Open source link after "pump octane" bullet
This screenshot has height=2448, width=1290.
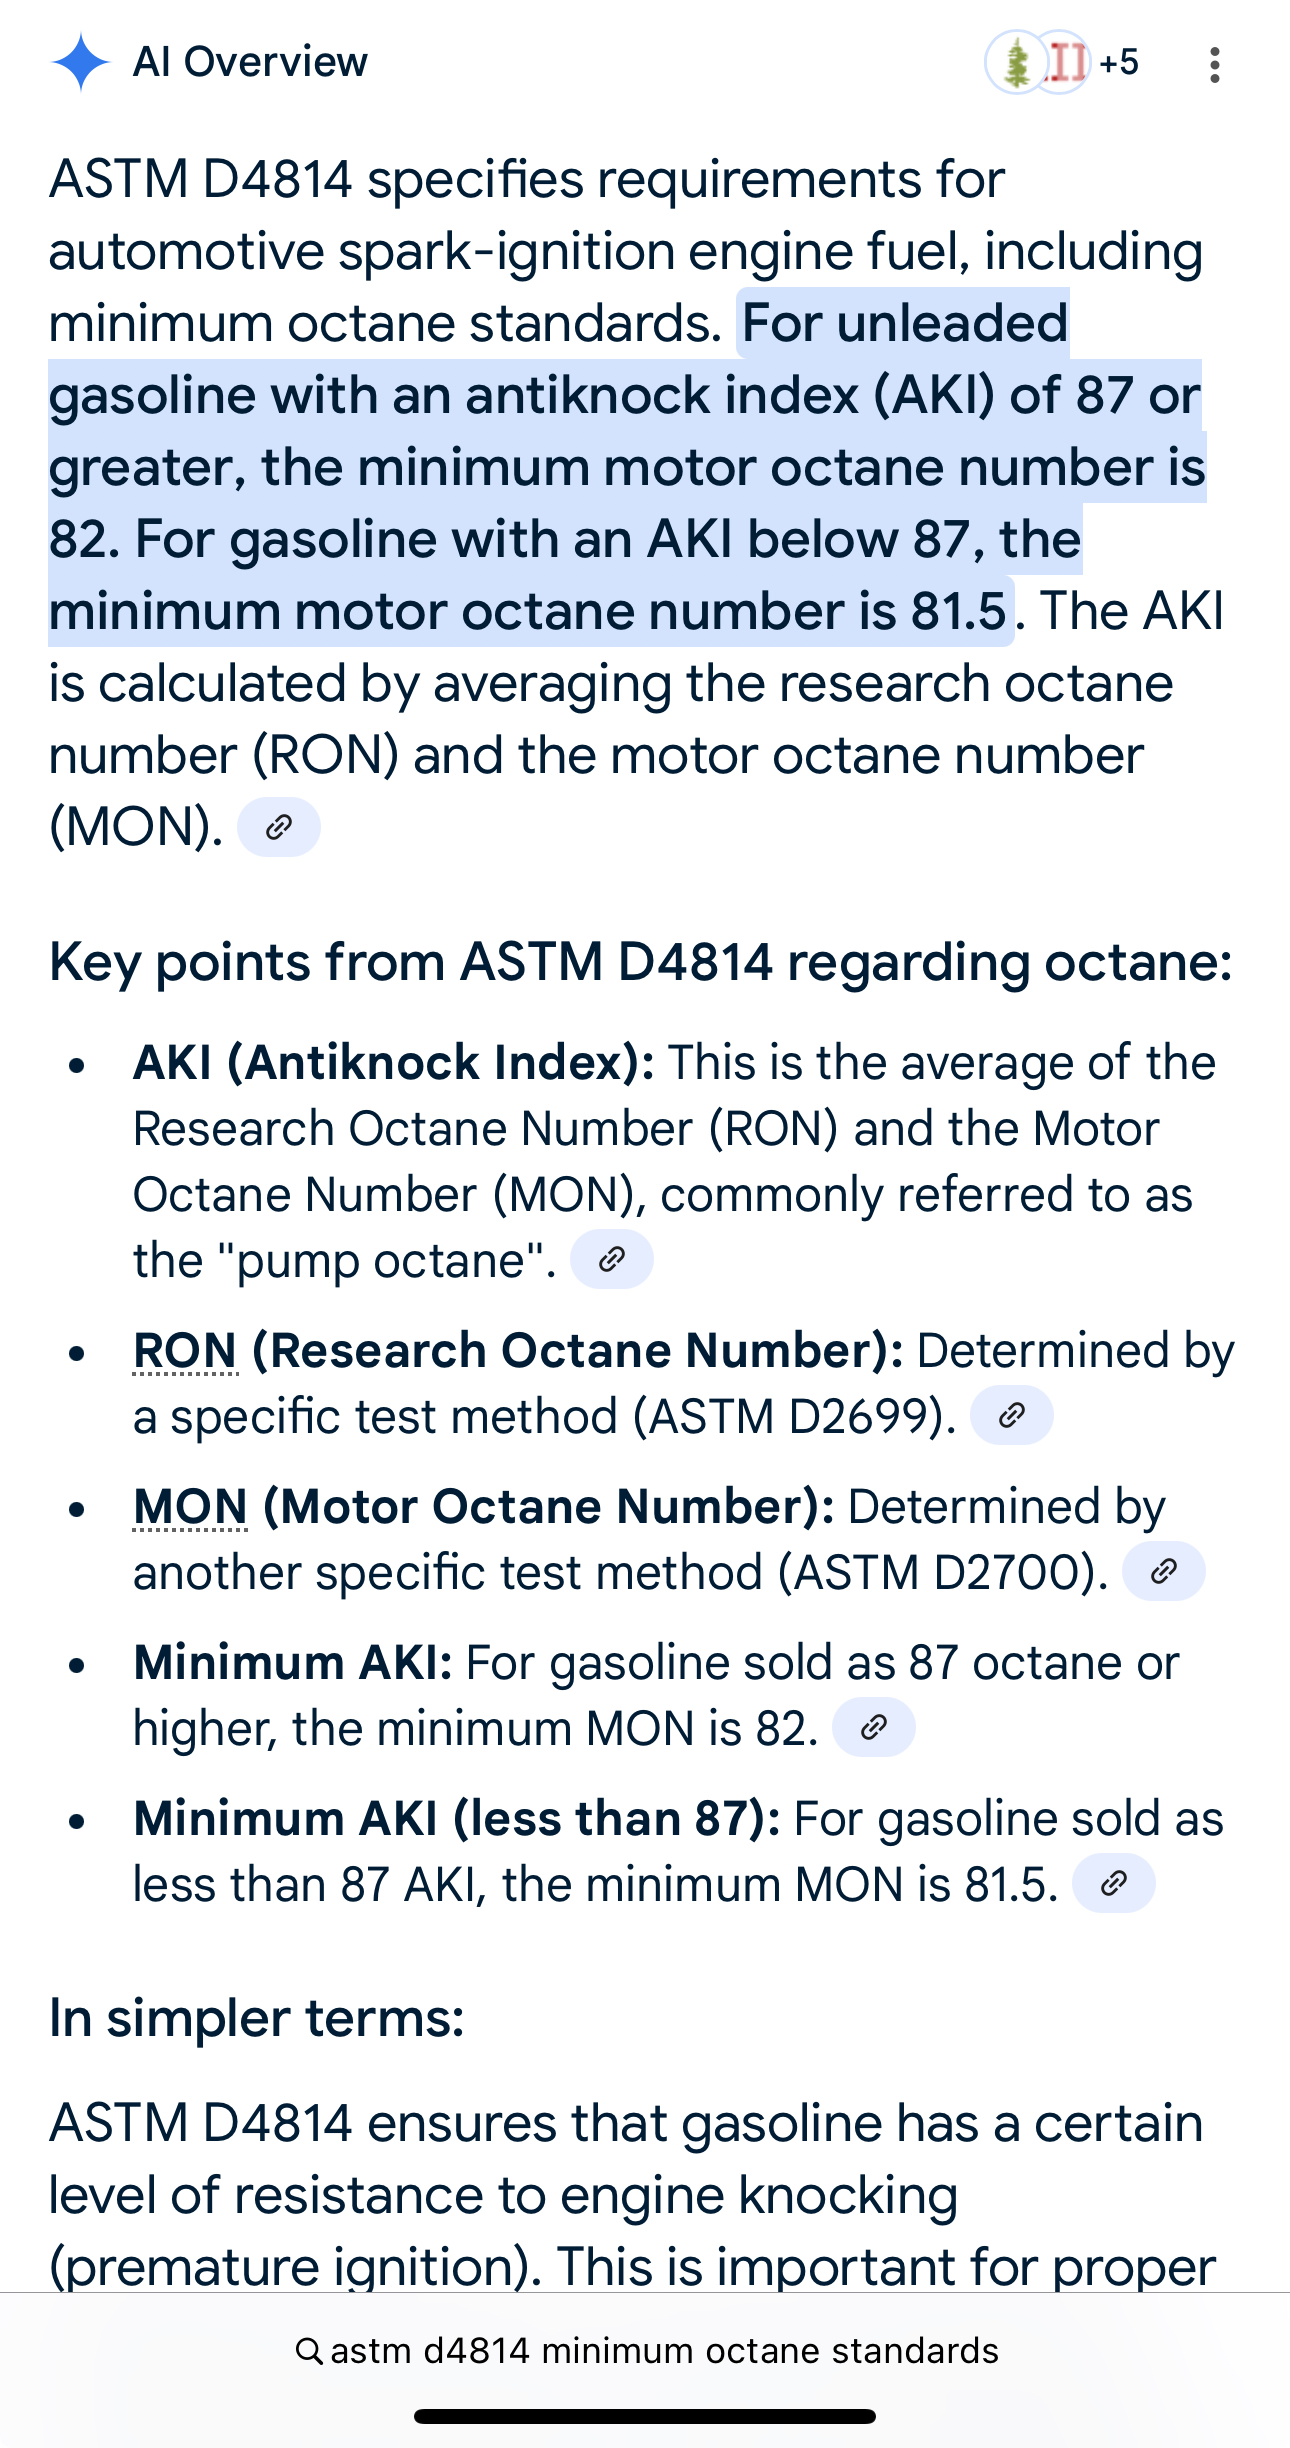pyautogui.click(x=611, y=1259)
